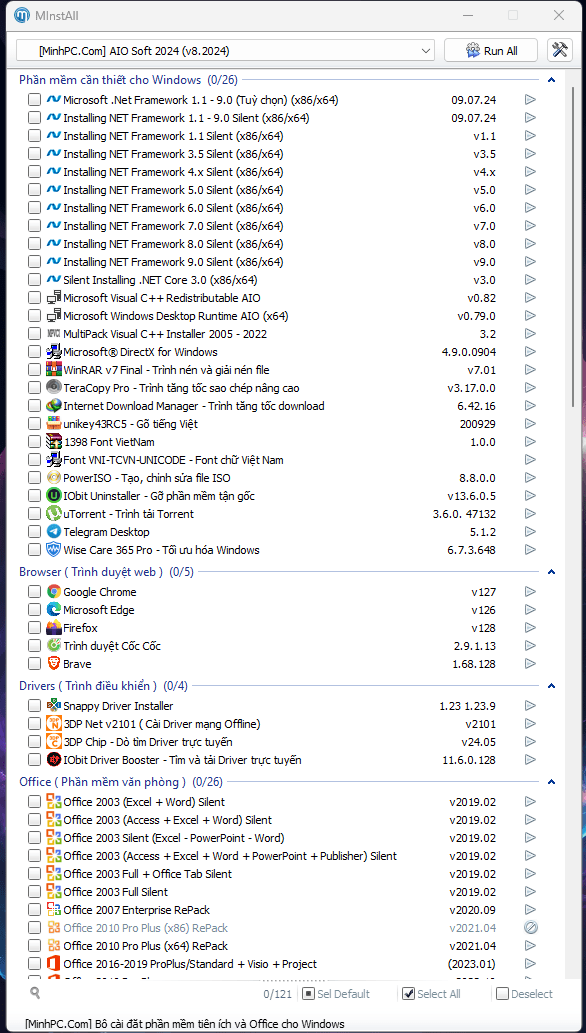Tick the Internet Download Manager checkbox
Viewport: 586px width, 1033px height.
point(34,406)
